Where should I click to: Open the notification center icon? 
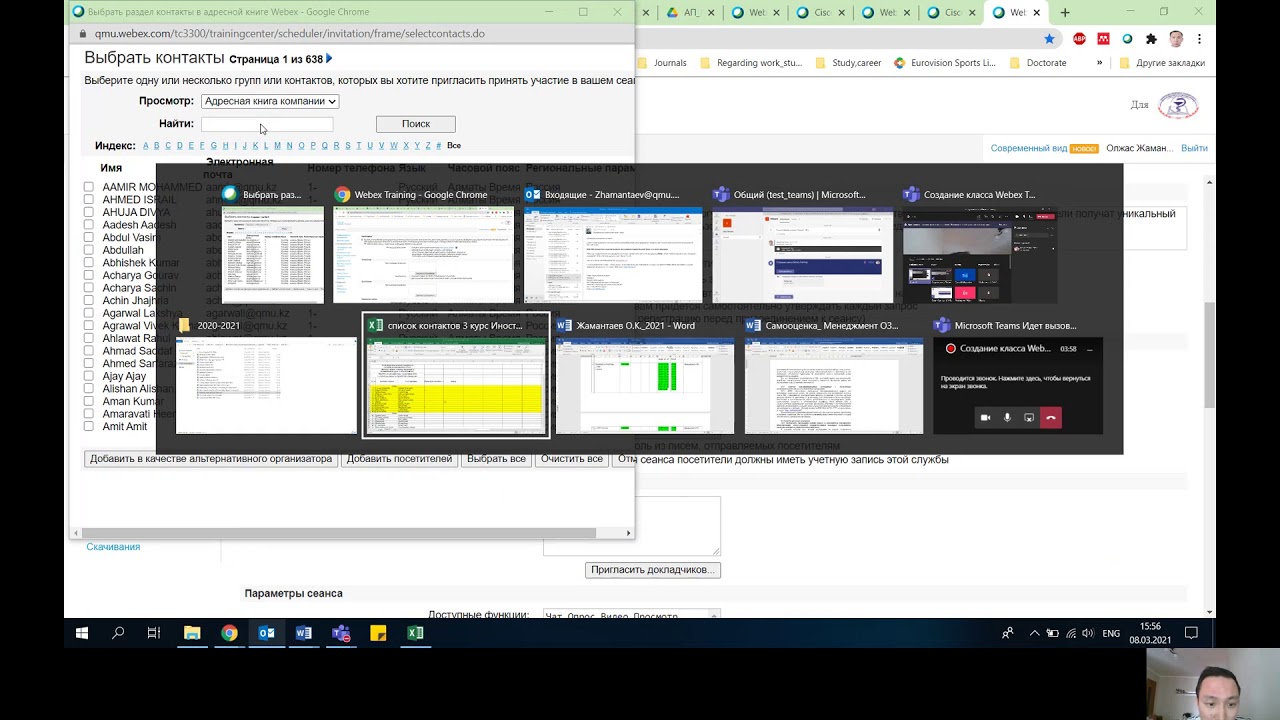click(x=1191, y=633)
